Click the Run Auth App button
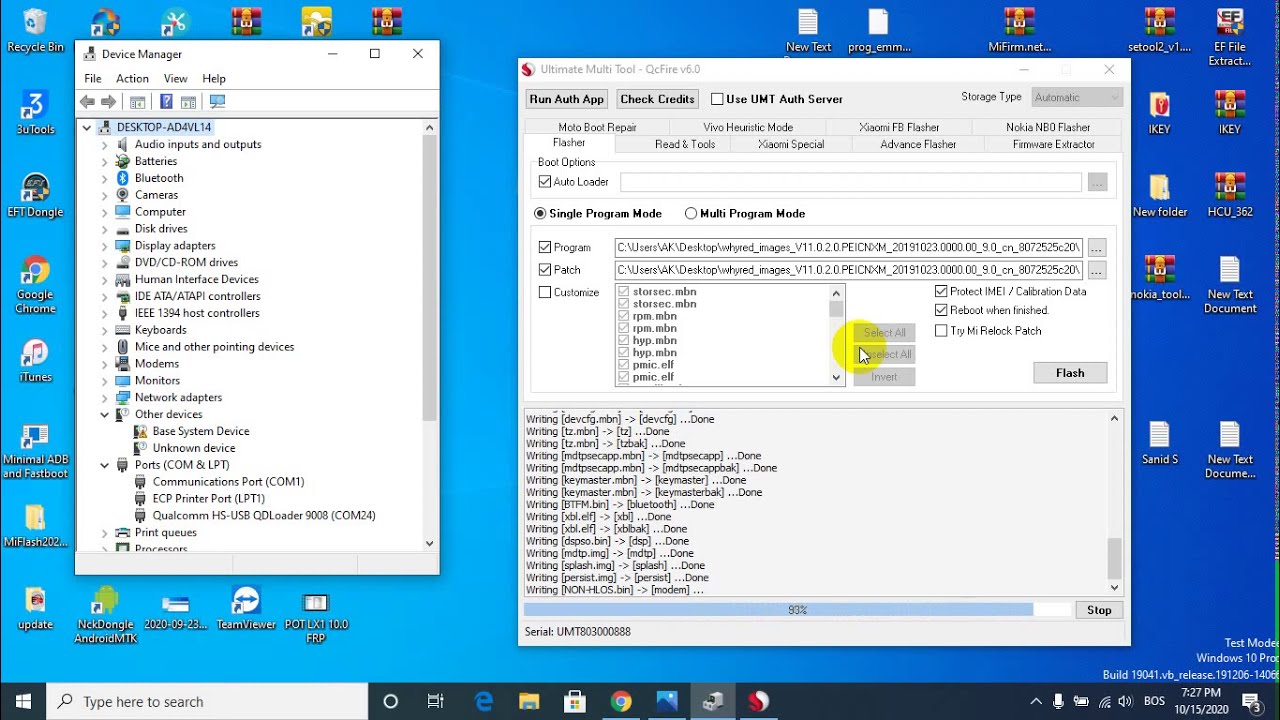Viewport: 1280px width, 720px height. pos(567,99)
